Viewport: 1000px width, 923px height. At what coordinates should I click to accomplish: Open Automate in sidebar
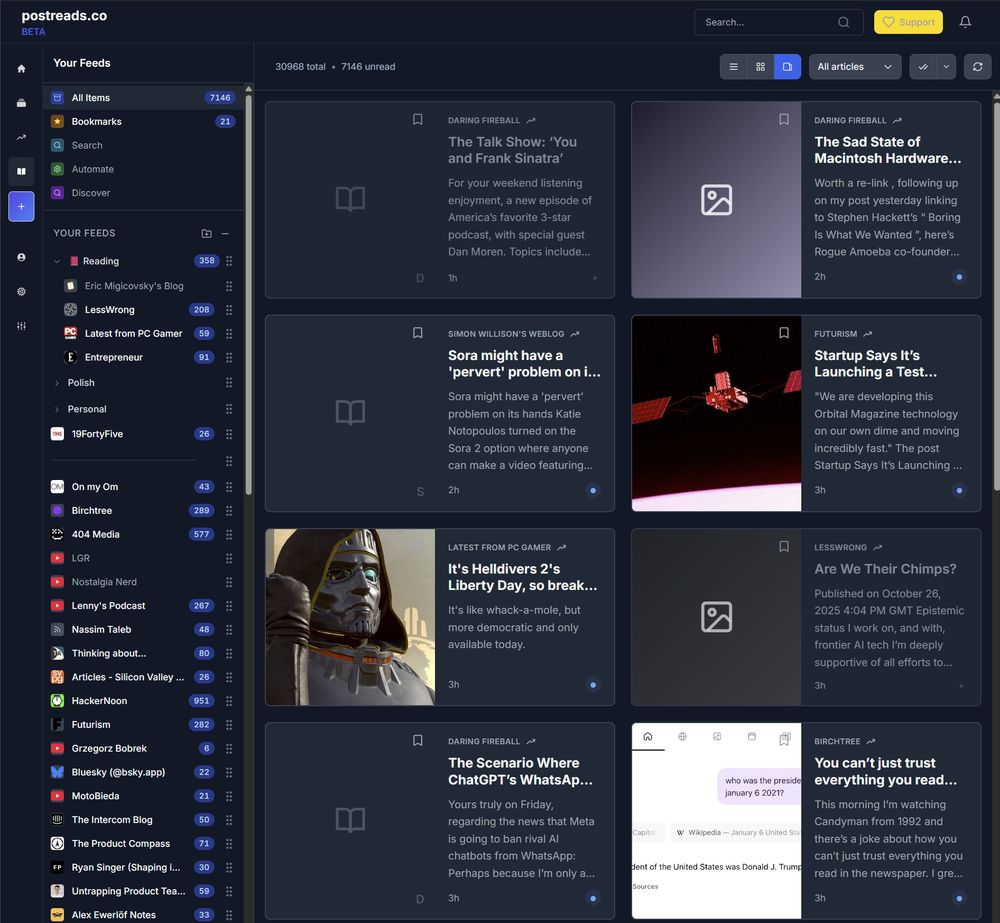pos(143,169)
